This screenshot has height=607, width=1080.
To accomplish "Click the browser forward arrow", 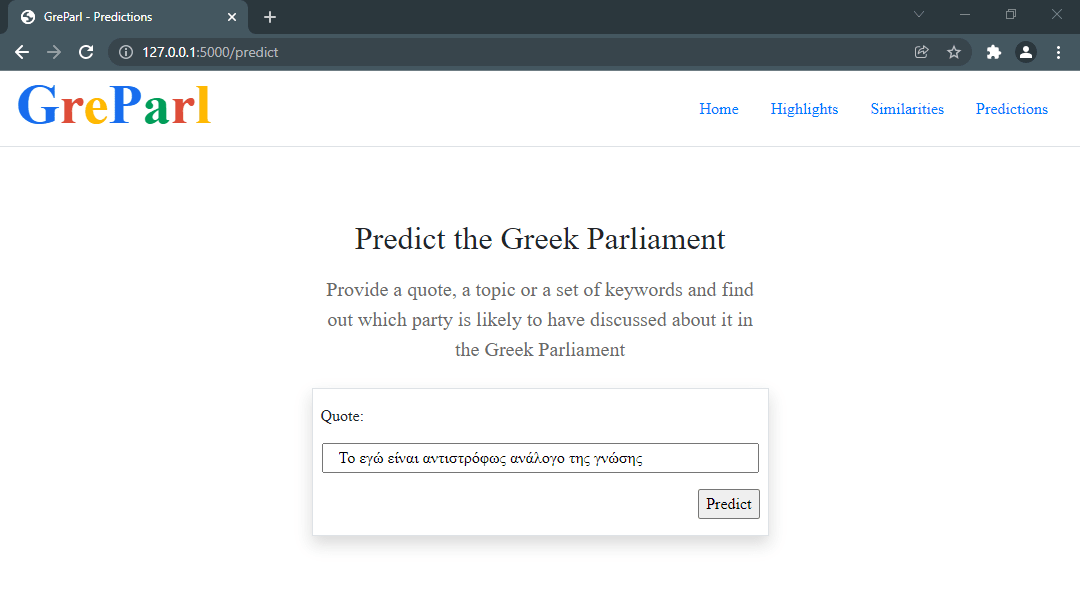I will coord(53,52).
